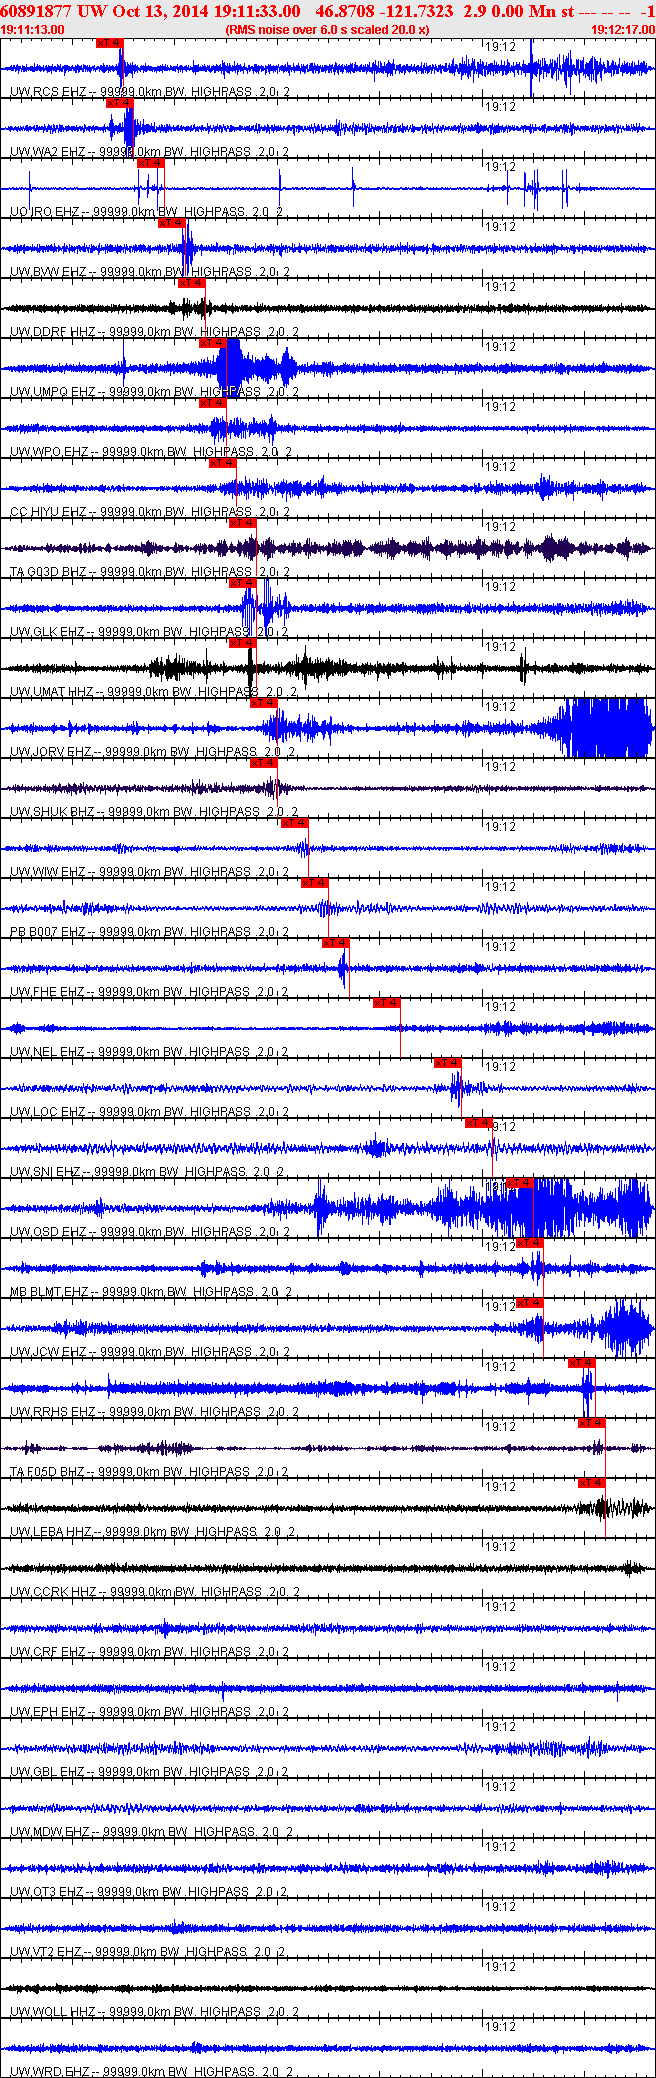This screenshot has width=656, height=2078.
Task: Click the UW.WIW EHZ station label
Action: pos(48,872)
